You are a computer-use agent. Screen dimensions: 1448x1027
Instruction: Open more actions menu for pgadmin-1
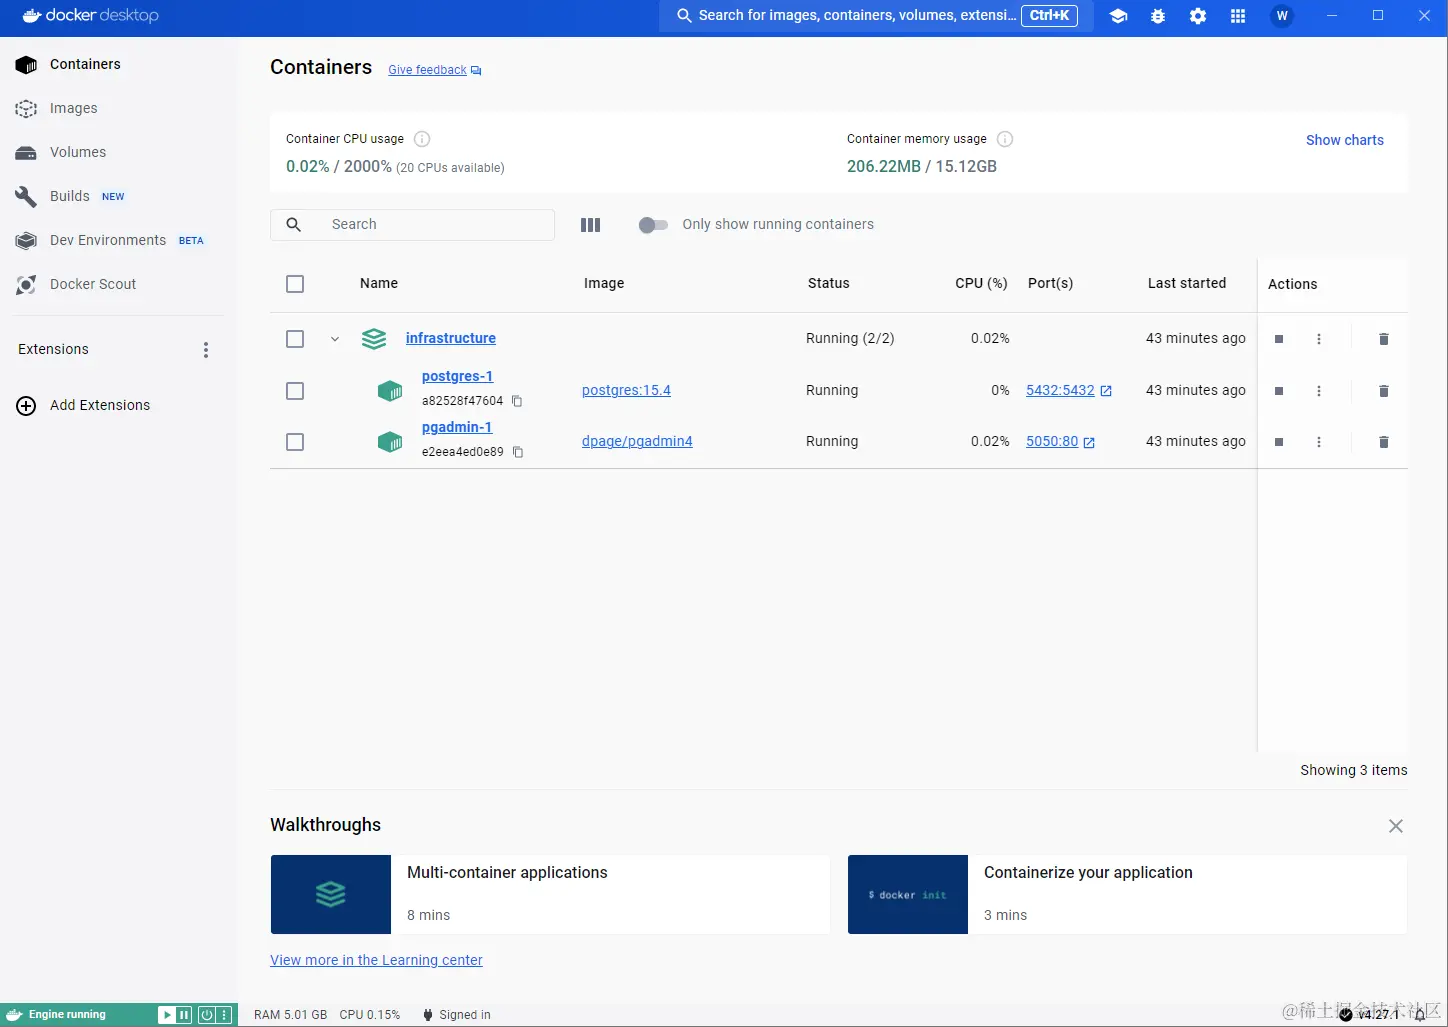point(1319,442)
